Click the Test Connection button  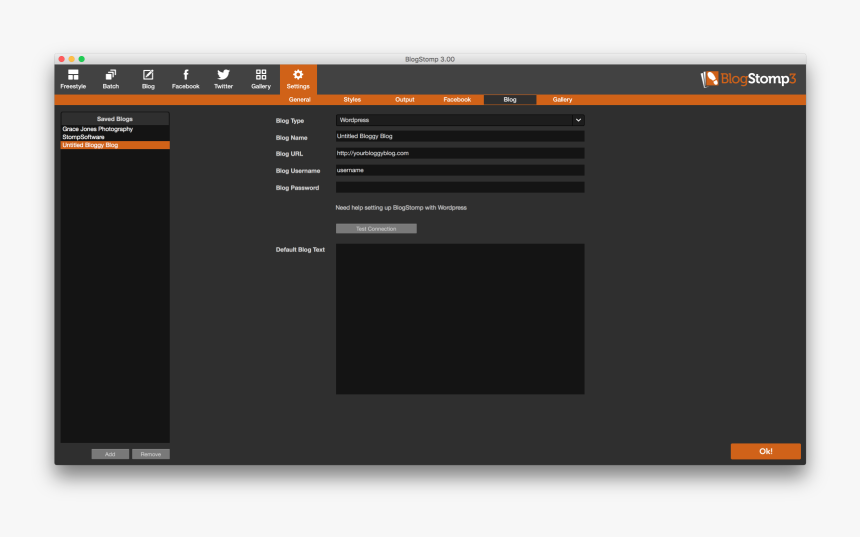pyautogui.click(x=376, y=229)
